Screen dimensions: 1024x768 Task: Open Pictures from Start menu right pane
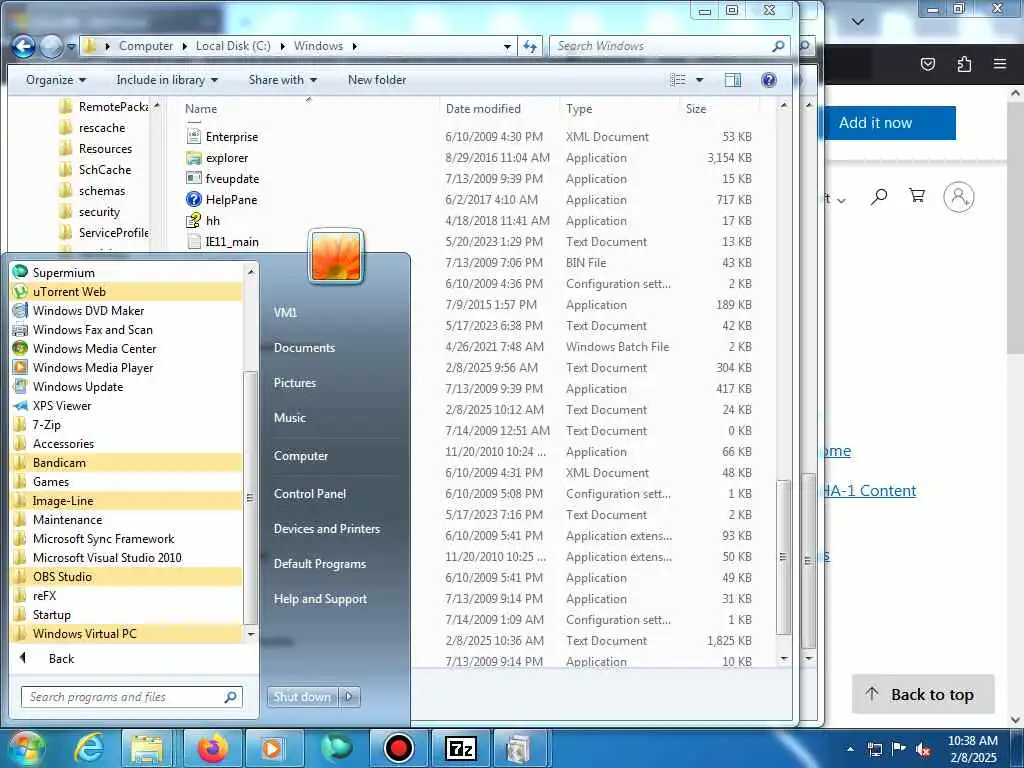295,383
